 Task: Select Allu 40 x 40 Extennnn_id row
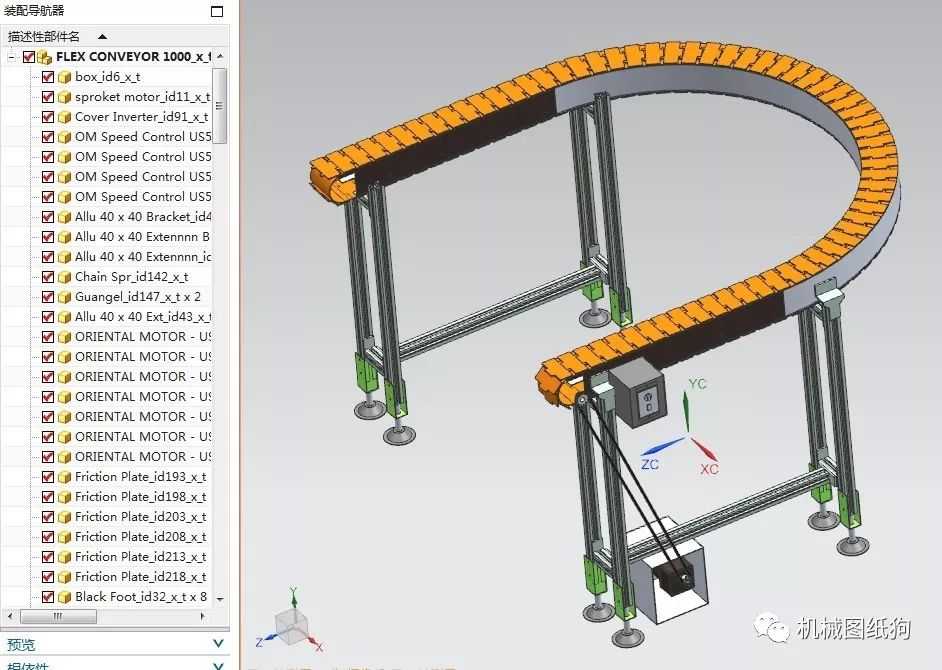pyautogui.click(x=143, y=257)
